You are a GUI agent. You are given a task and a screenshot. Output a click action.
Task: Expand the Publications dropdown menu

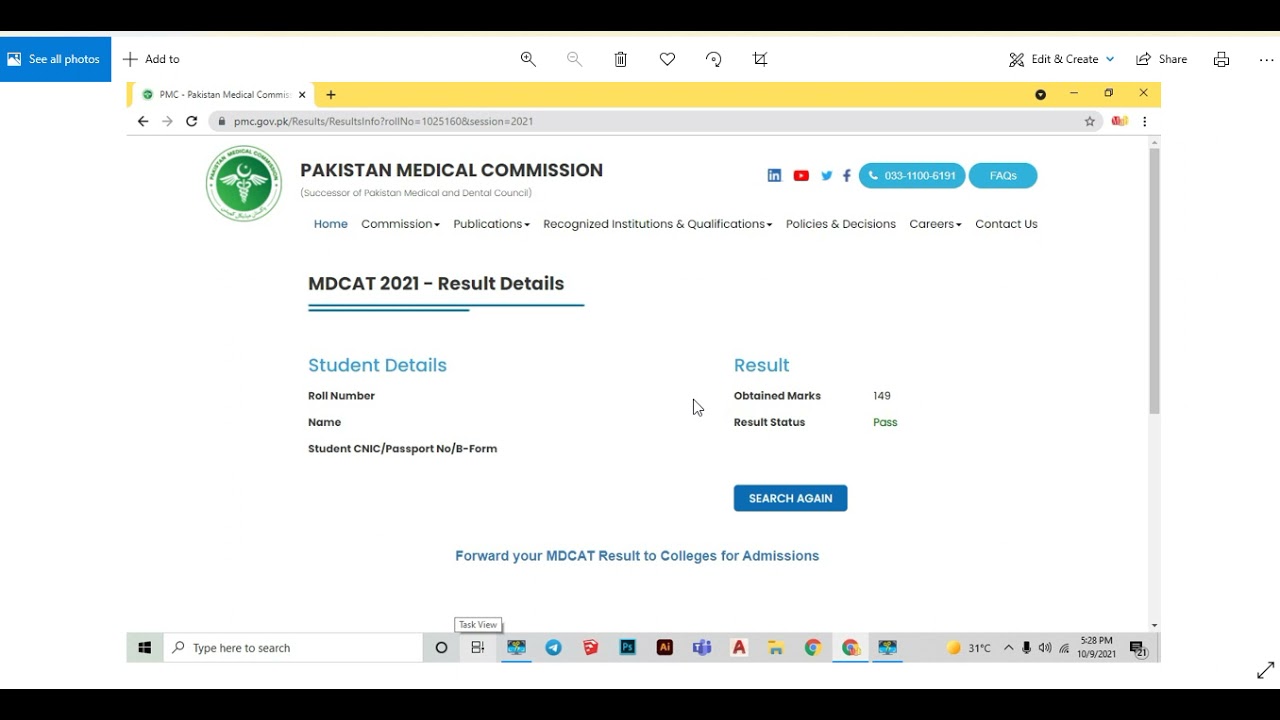[x=491, y=224]
